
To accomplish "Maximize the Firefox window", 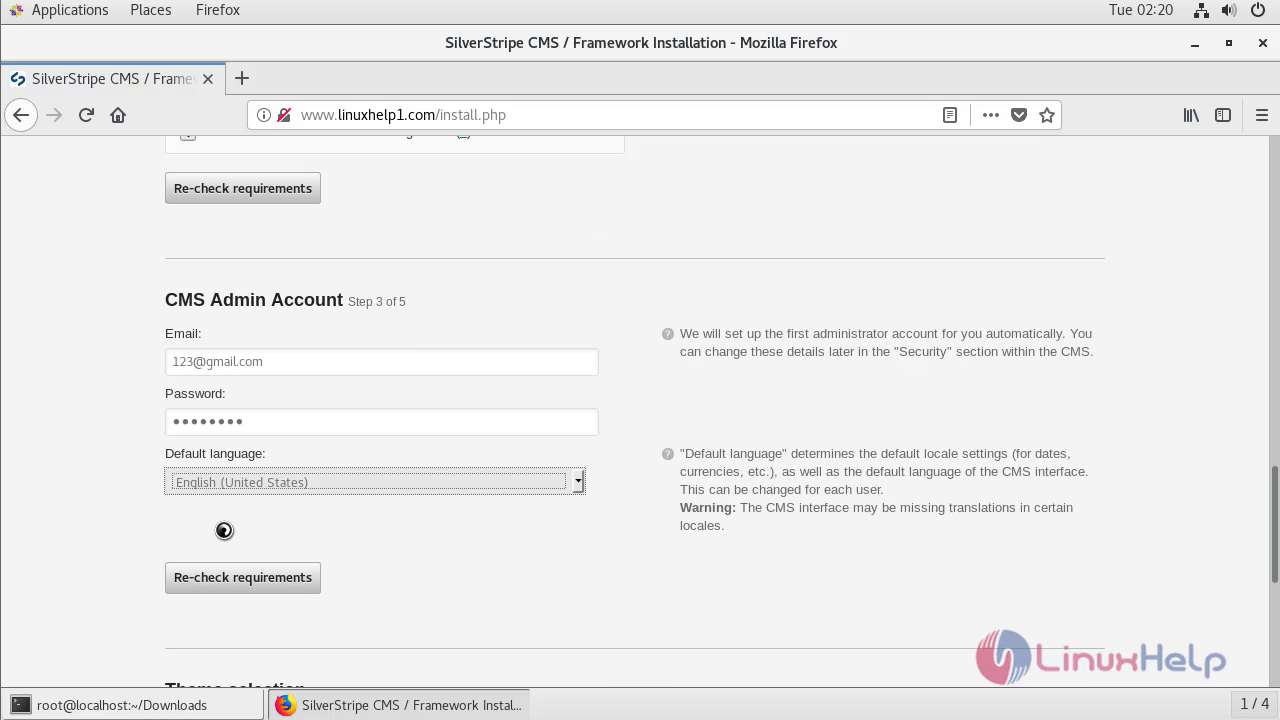I will pos(1229,43).
